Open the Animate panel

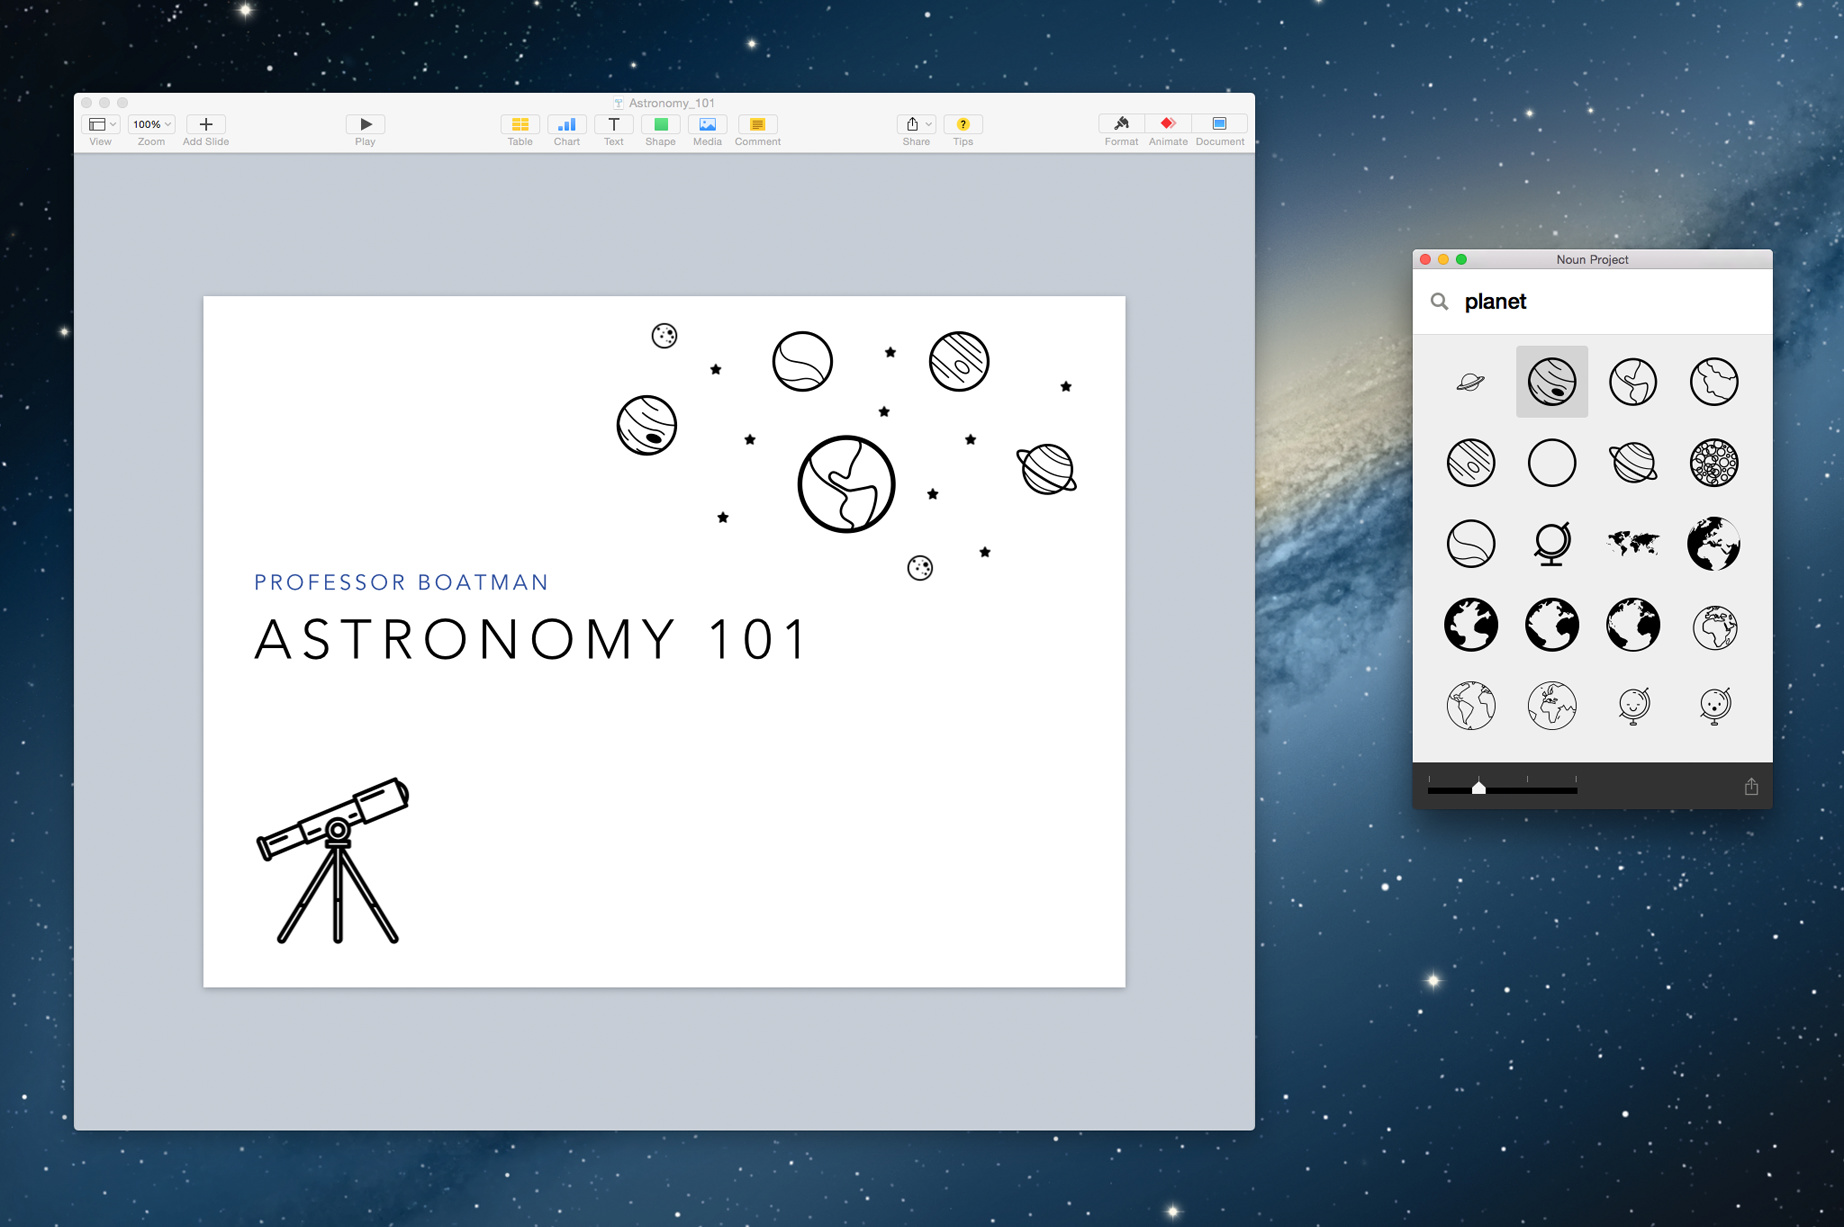pos(1167,124)
